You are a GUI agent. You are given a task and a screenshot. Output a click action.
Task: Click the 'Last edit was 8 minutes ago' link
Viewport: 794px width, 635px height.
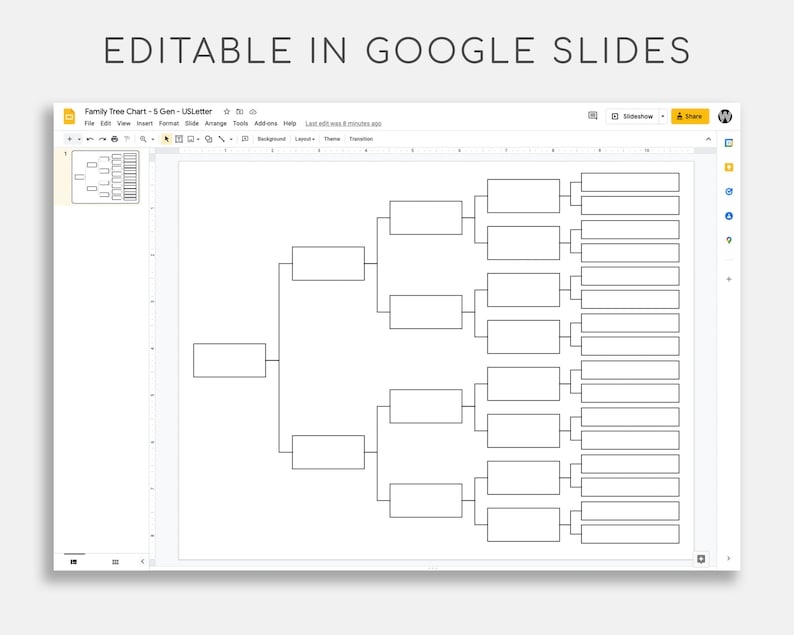(x=343, y=124)
